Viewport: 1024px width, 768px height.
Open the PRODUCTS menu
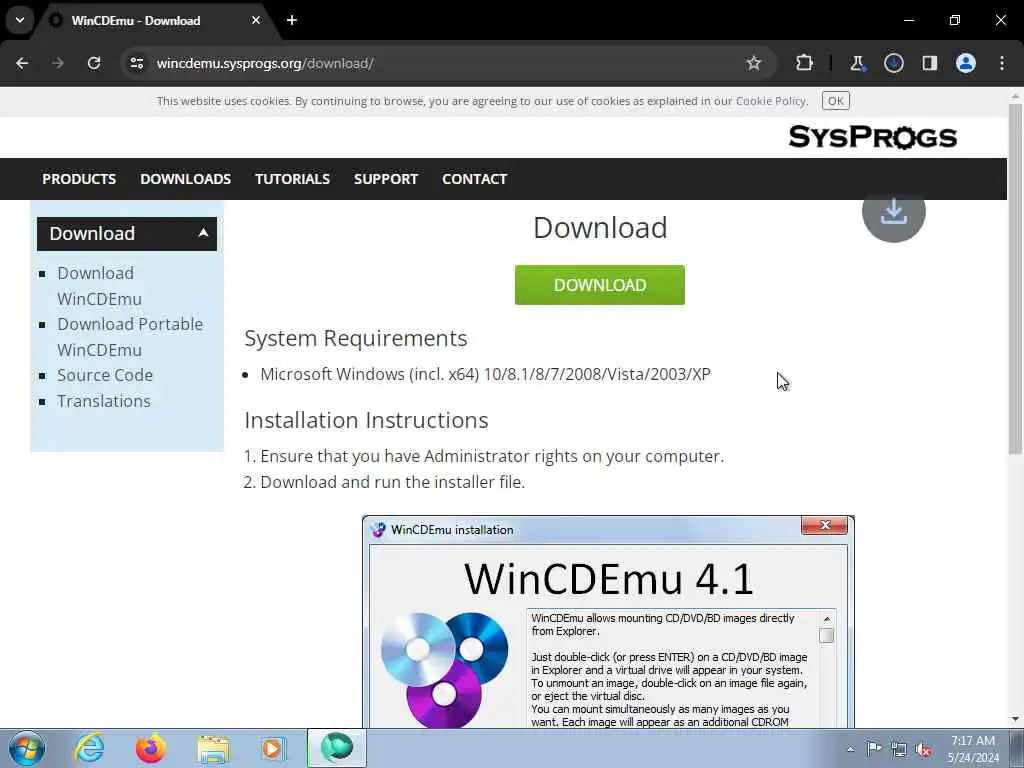tap(79, 179)
